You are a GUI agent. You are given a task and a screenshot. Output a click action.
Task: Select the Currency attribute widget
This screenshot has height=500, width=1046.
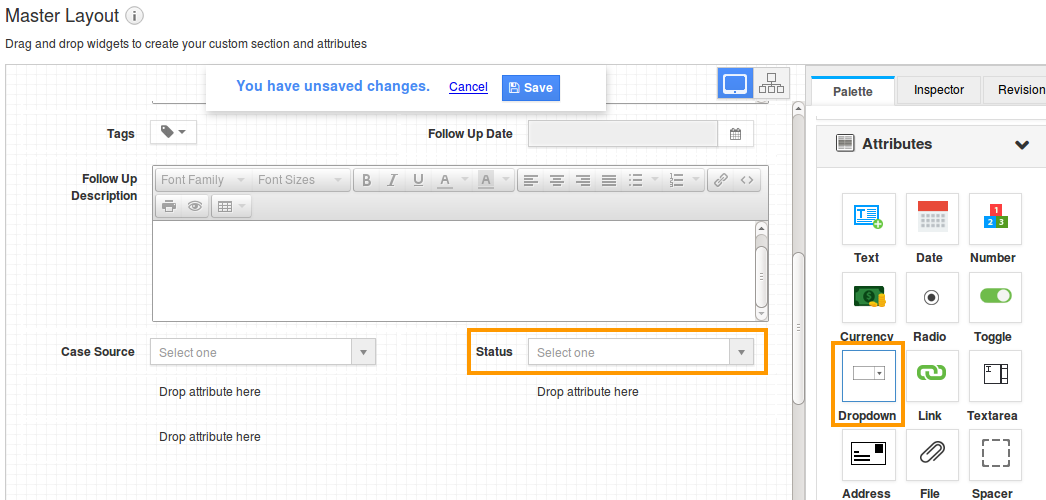[866, 298]
